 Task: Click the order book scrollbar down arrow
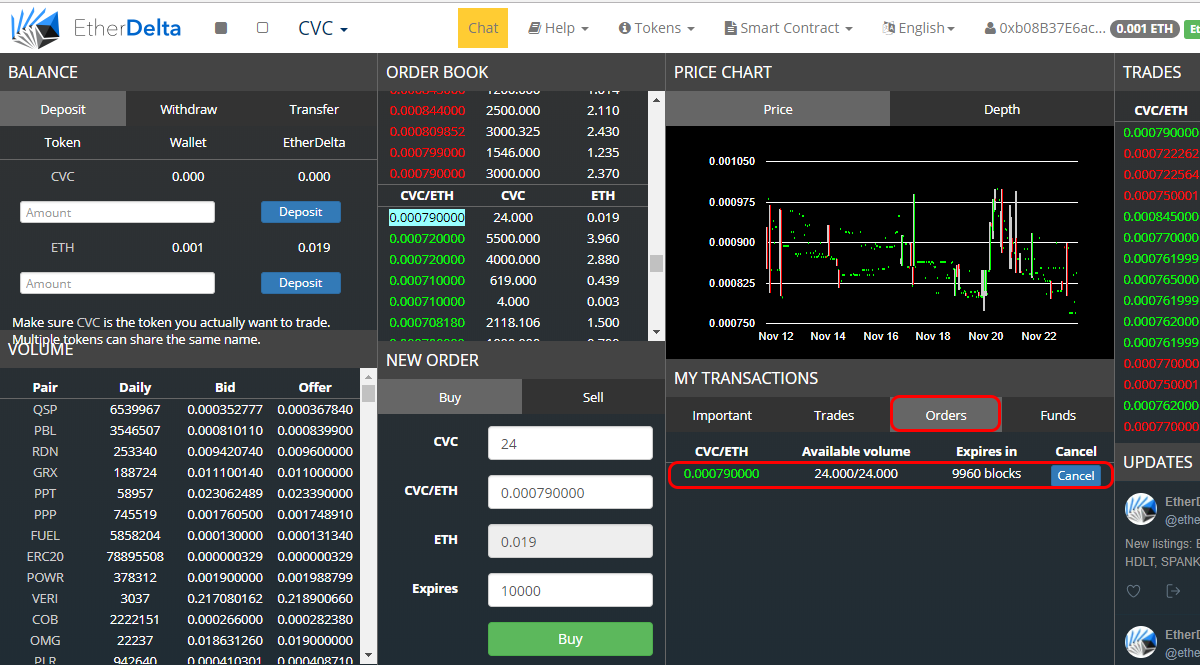pos(656,332)
